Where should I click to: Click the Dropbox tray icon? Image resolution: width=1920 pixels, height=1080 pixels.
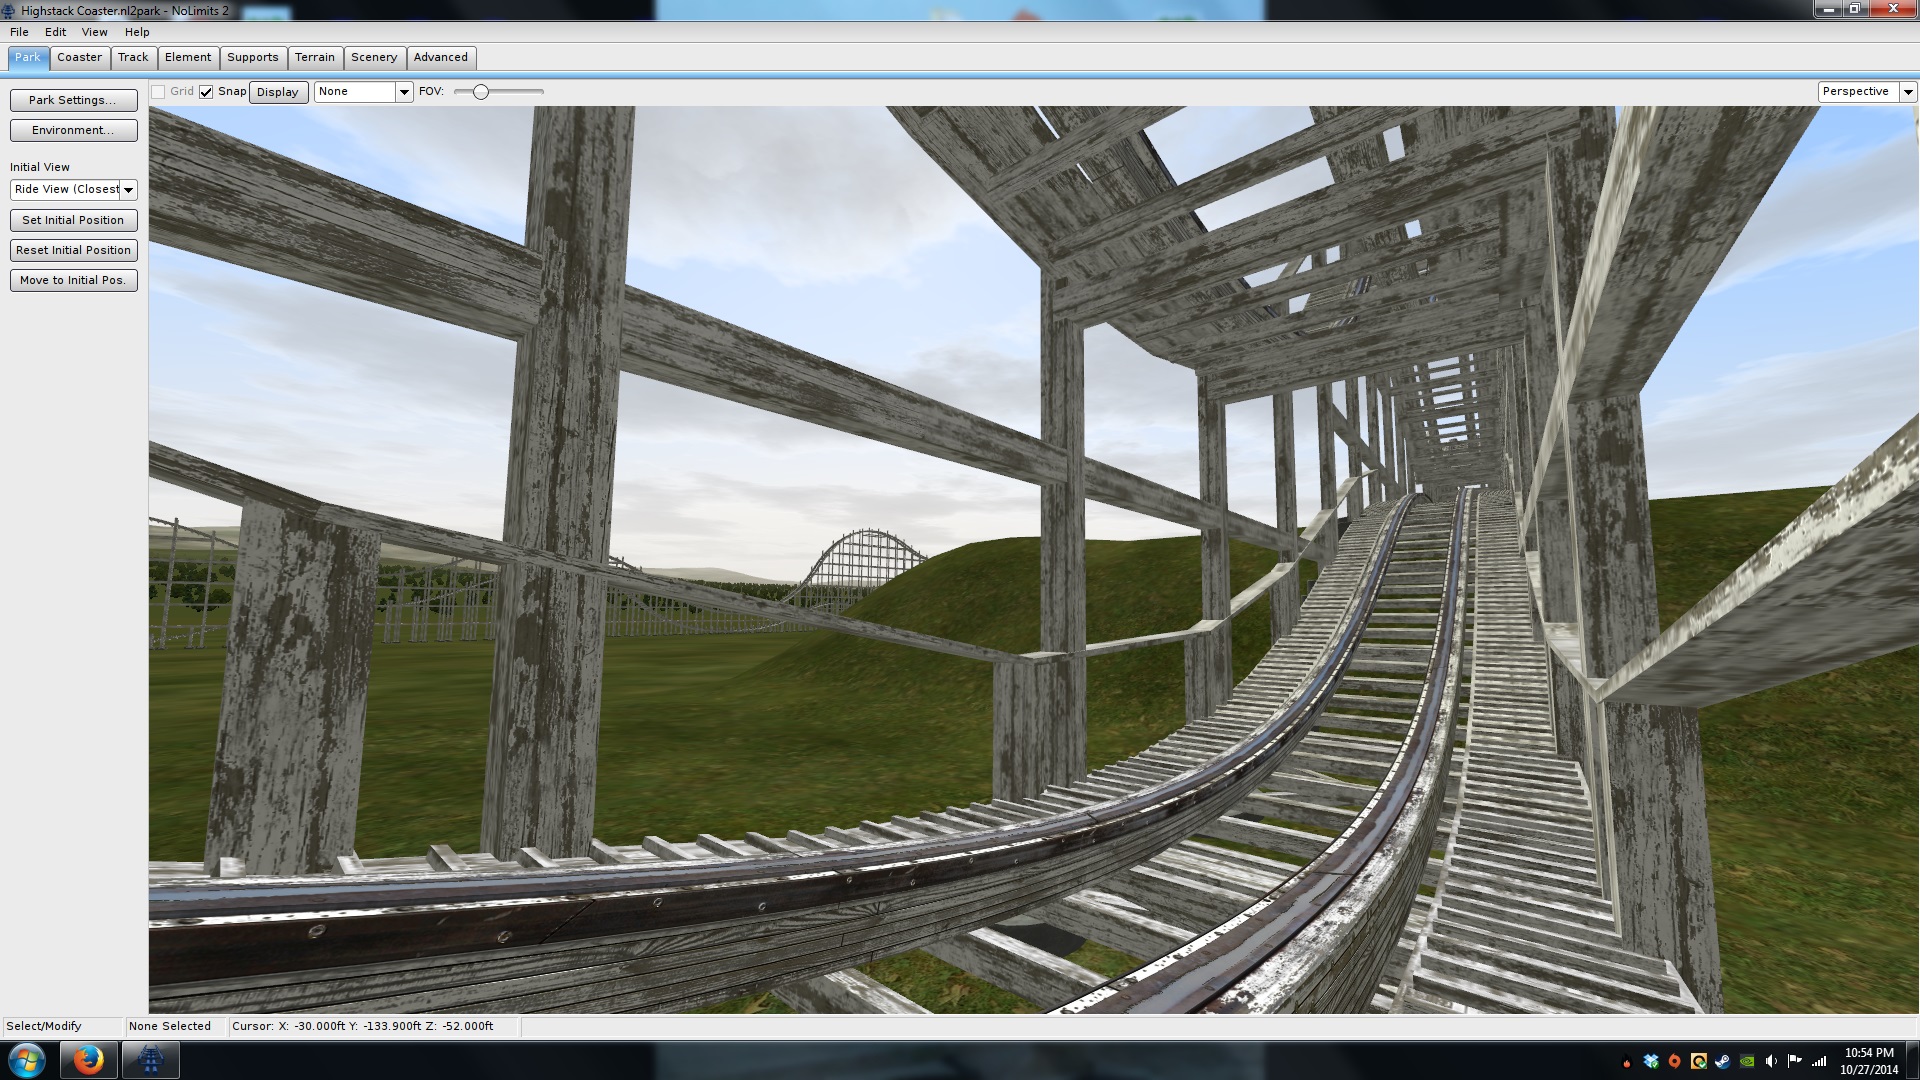[x=1651, y=1061]
